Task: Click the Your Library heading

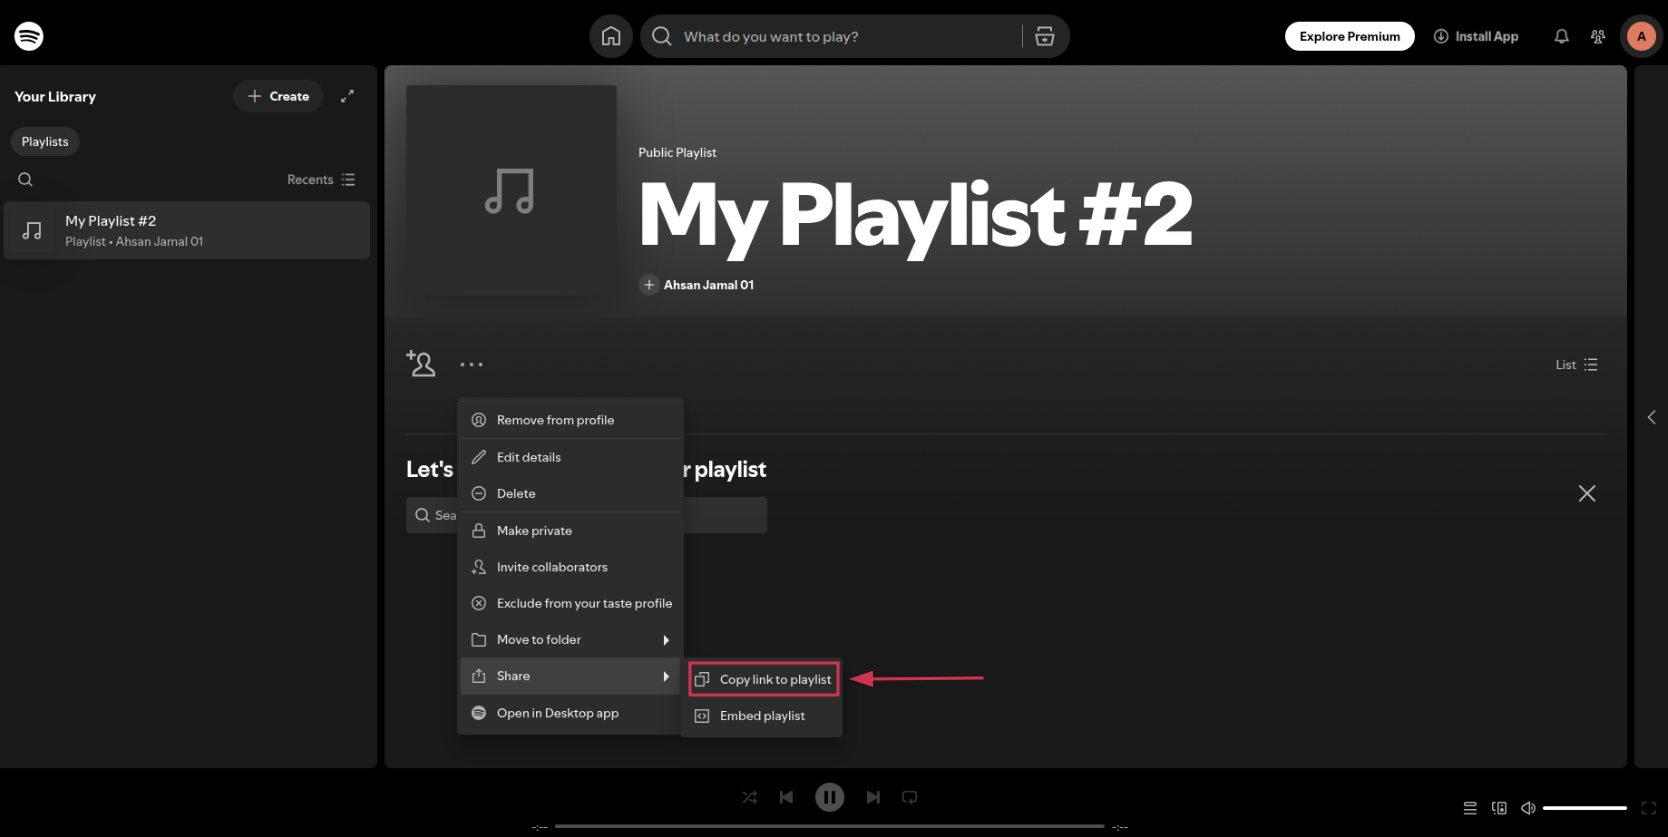Action: click(55, 97)
